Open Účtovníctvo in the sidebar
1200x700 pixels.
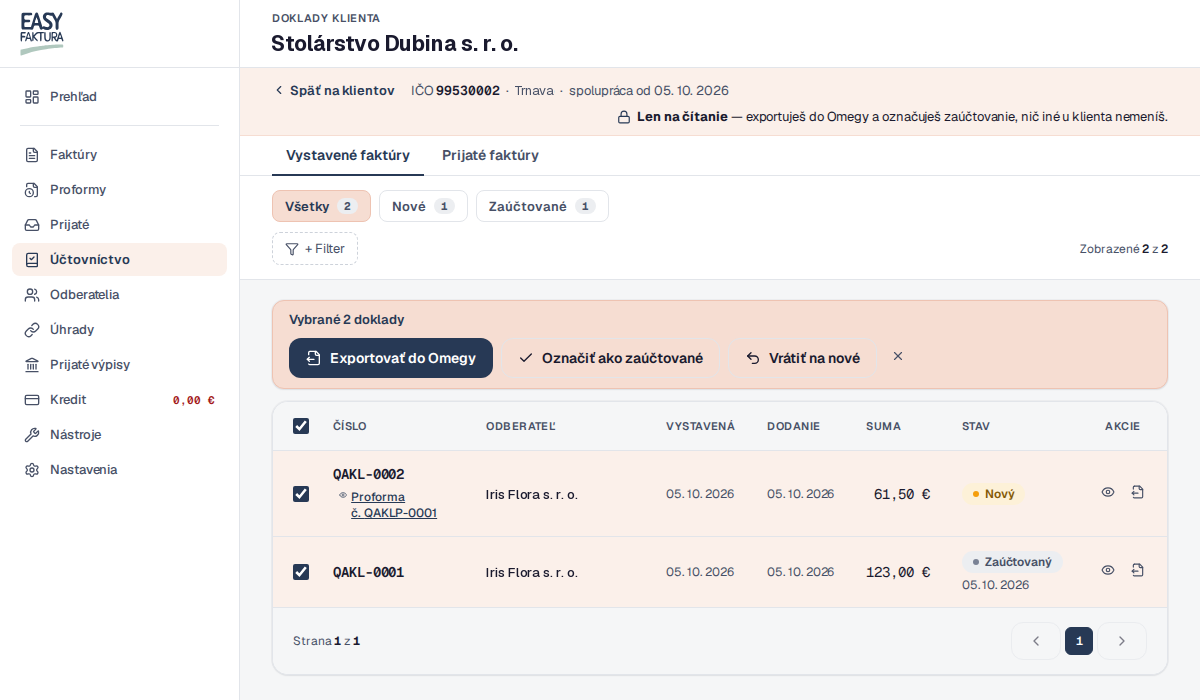[120, 260]
